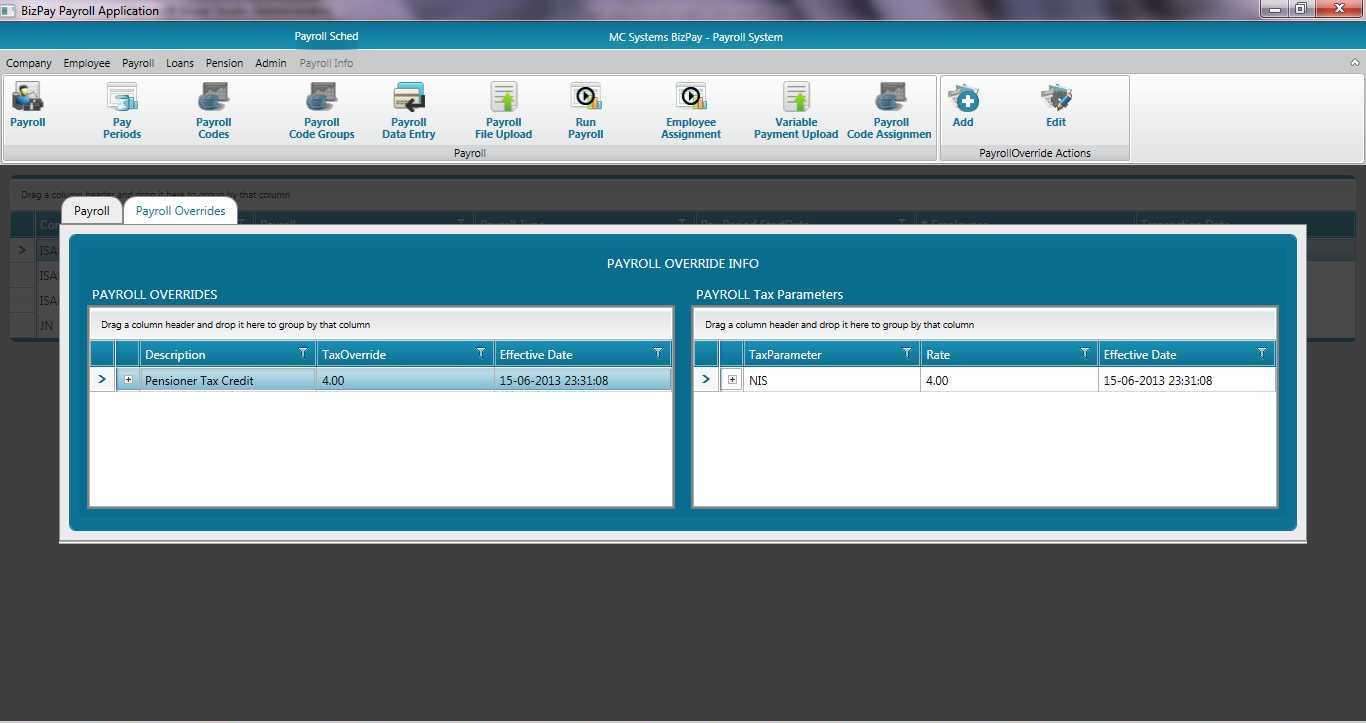Click the Run Payroll icon
Screen dimensions: 1366x723
[x=585, y=110]
